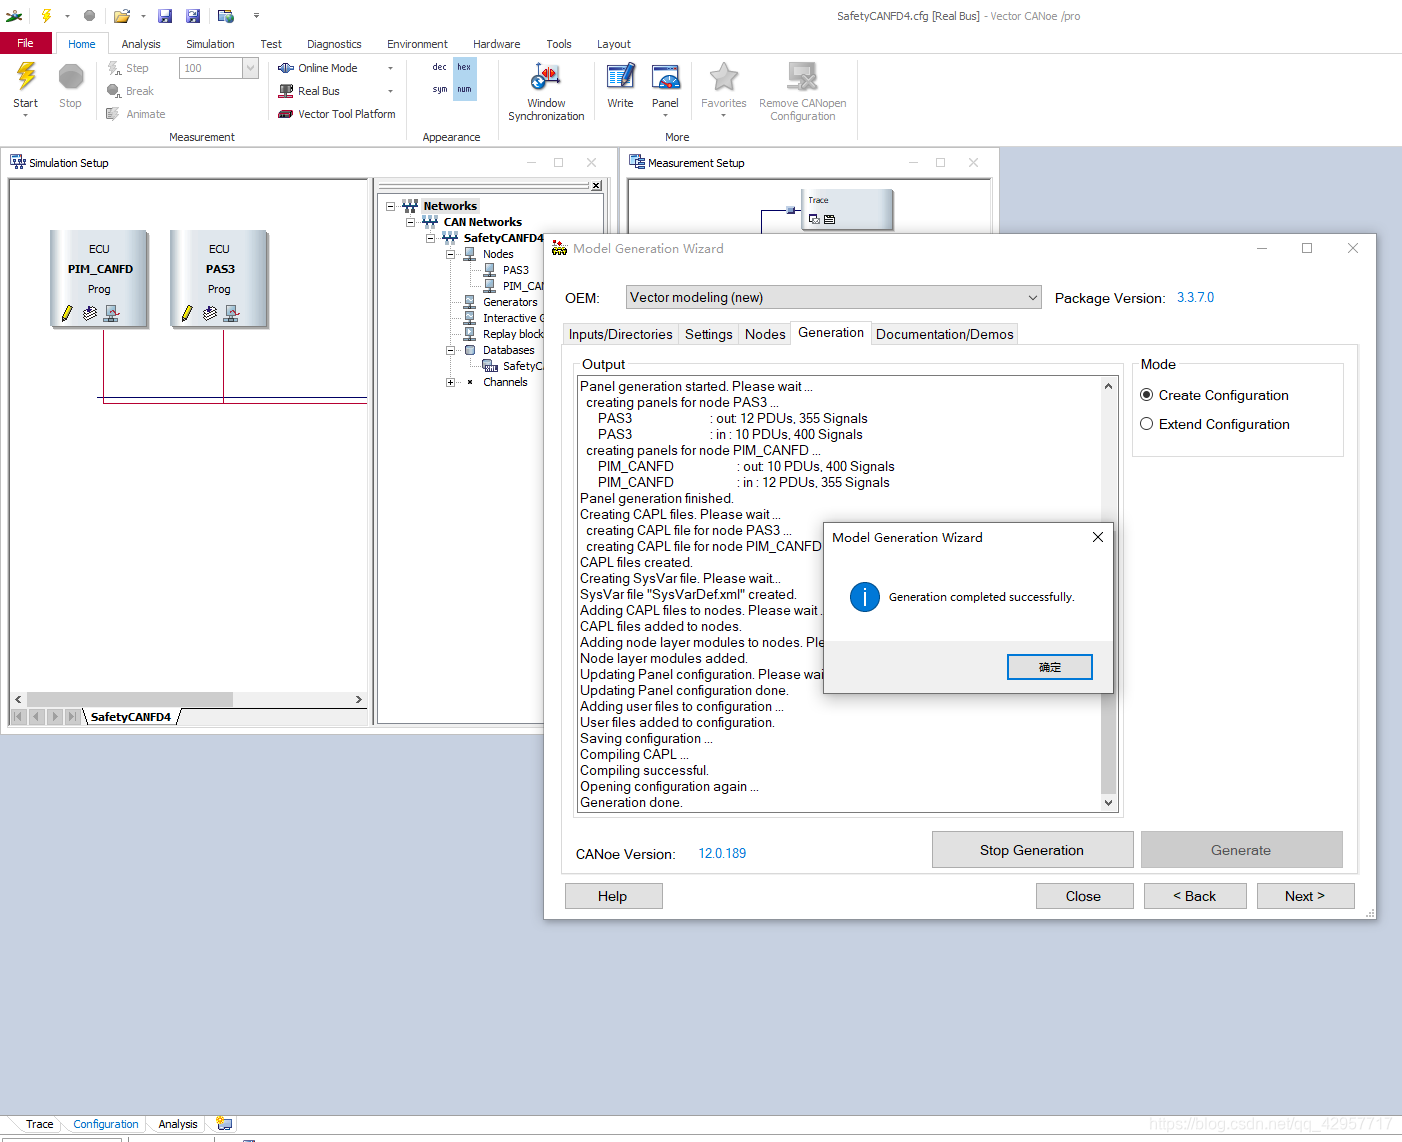This screenshot has height=1142, width=1402.
Task: Switch to the Analysis ribbon tab
Action: point(141,44)
